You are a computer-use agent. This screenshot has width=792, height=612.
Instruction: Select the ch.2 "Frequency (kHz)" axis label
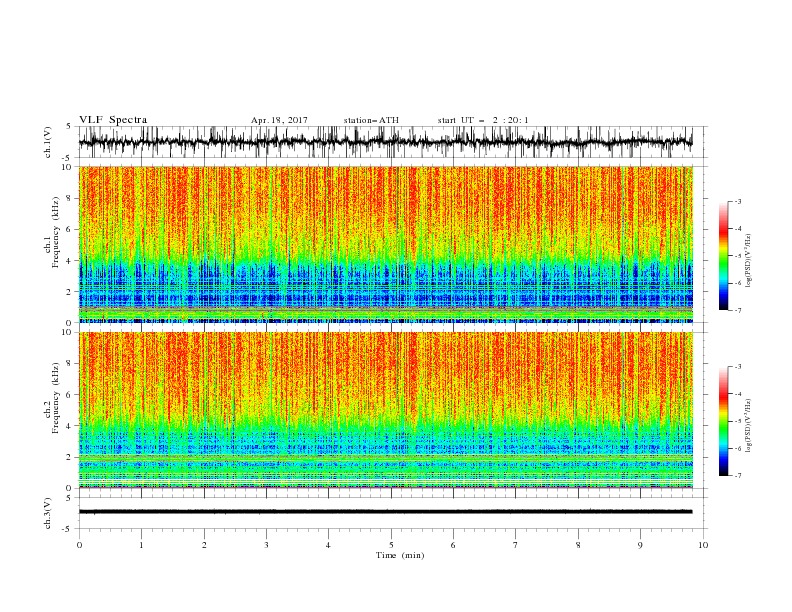click(56, 397)
